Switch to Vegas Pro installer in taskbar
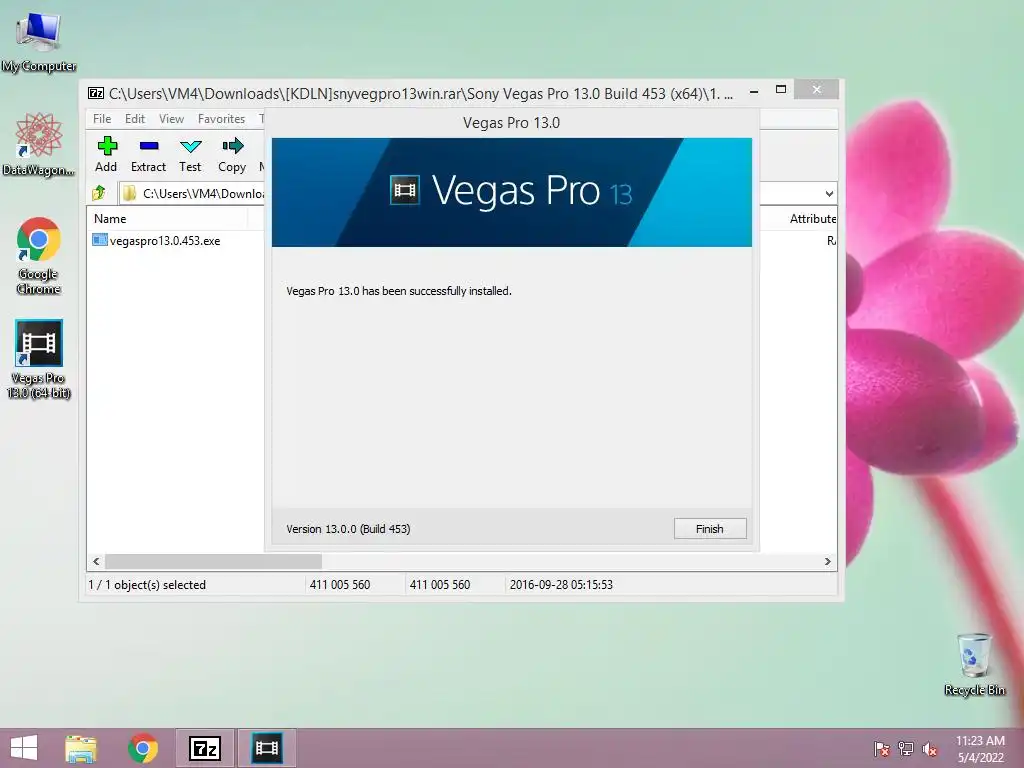The width and height of the screenshot is (1024, 768). (266, 748)
